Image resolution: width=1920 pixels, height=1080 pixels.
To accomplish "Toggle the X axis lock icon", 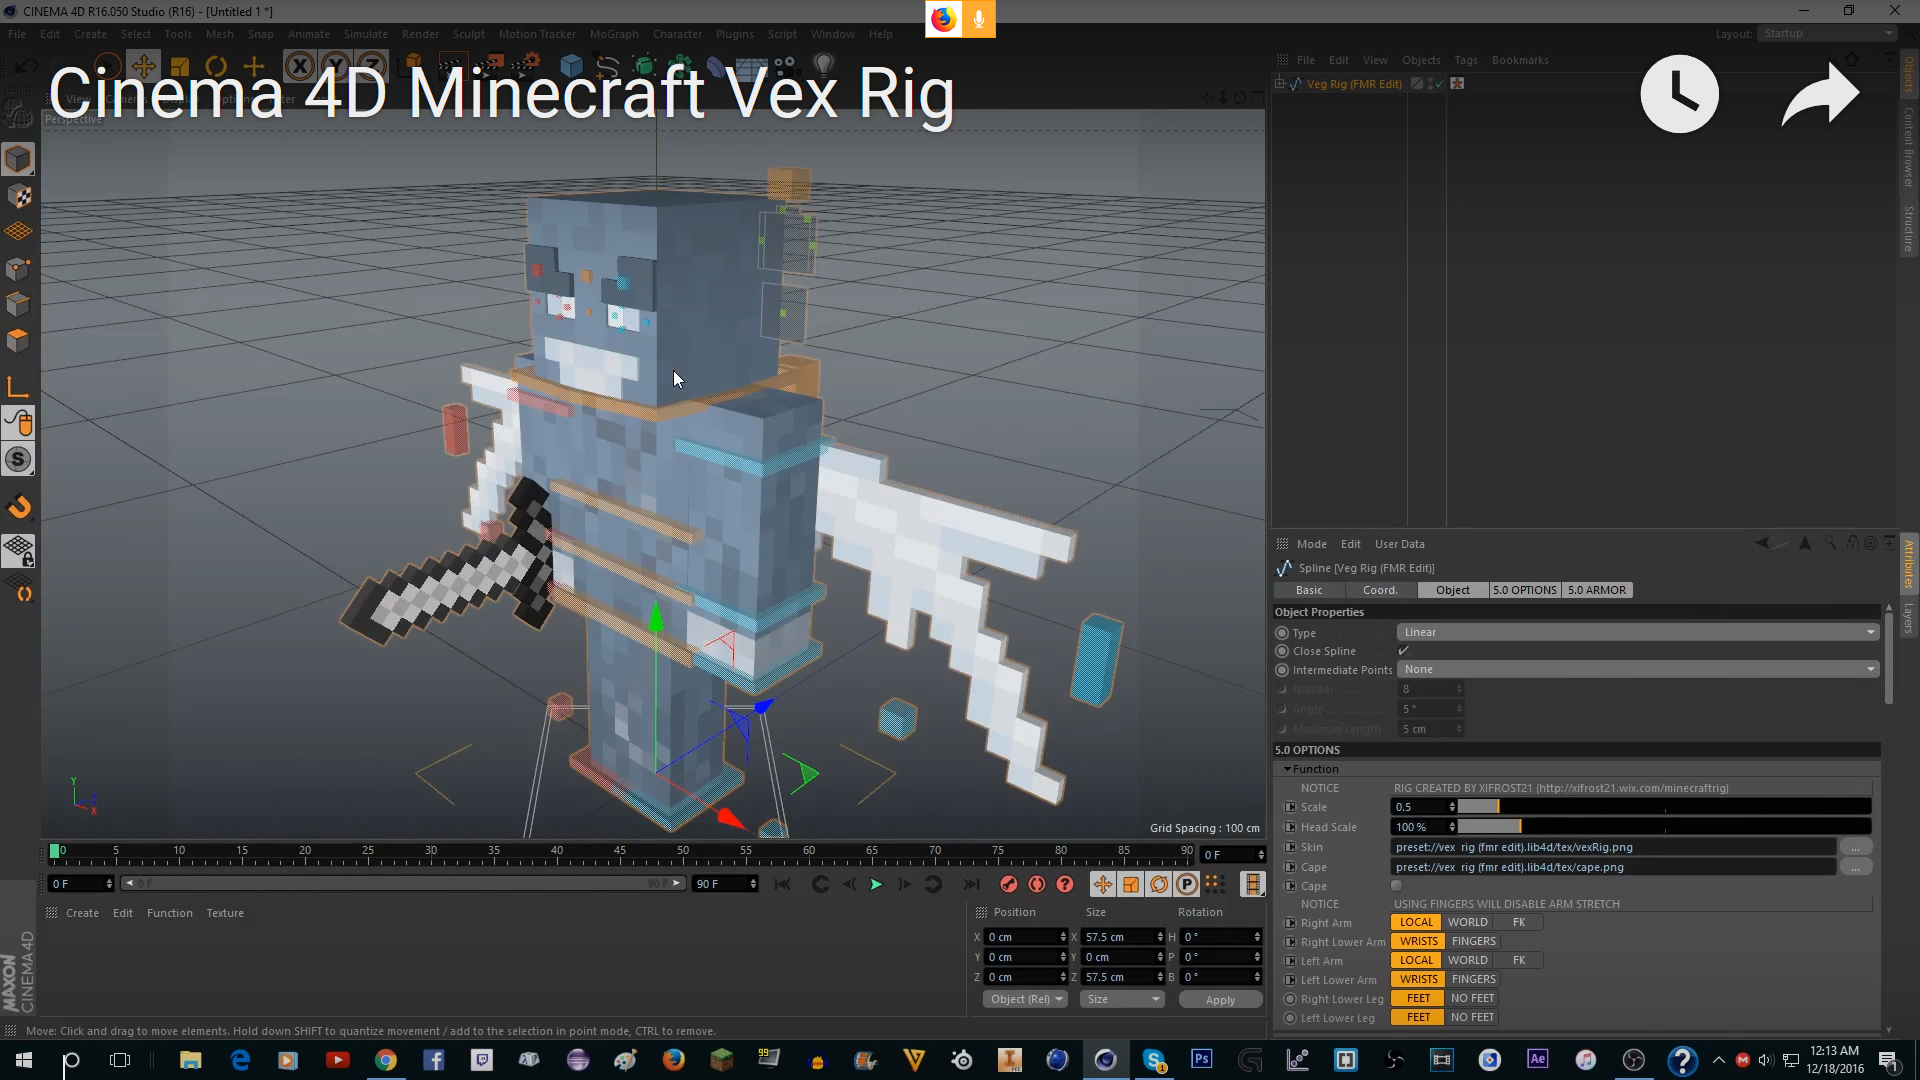I will pos(299,66).
